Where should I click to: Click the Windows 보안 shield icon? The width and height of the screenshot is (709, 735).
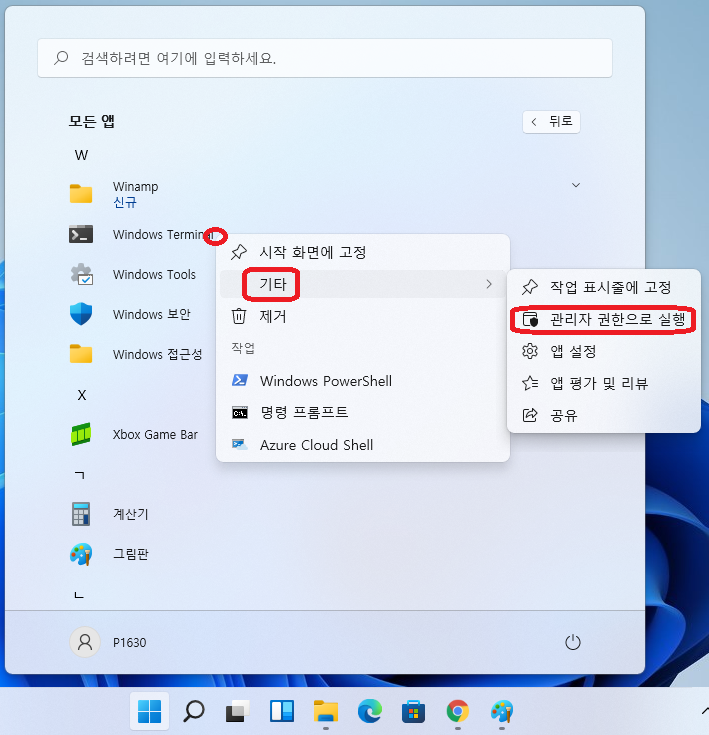click(81, 314)
